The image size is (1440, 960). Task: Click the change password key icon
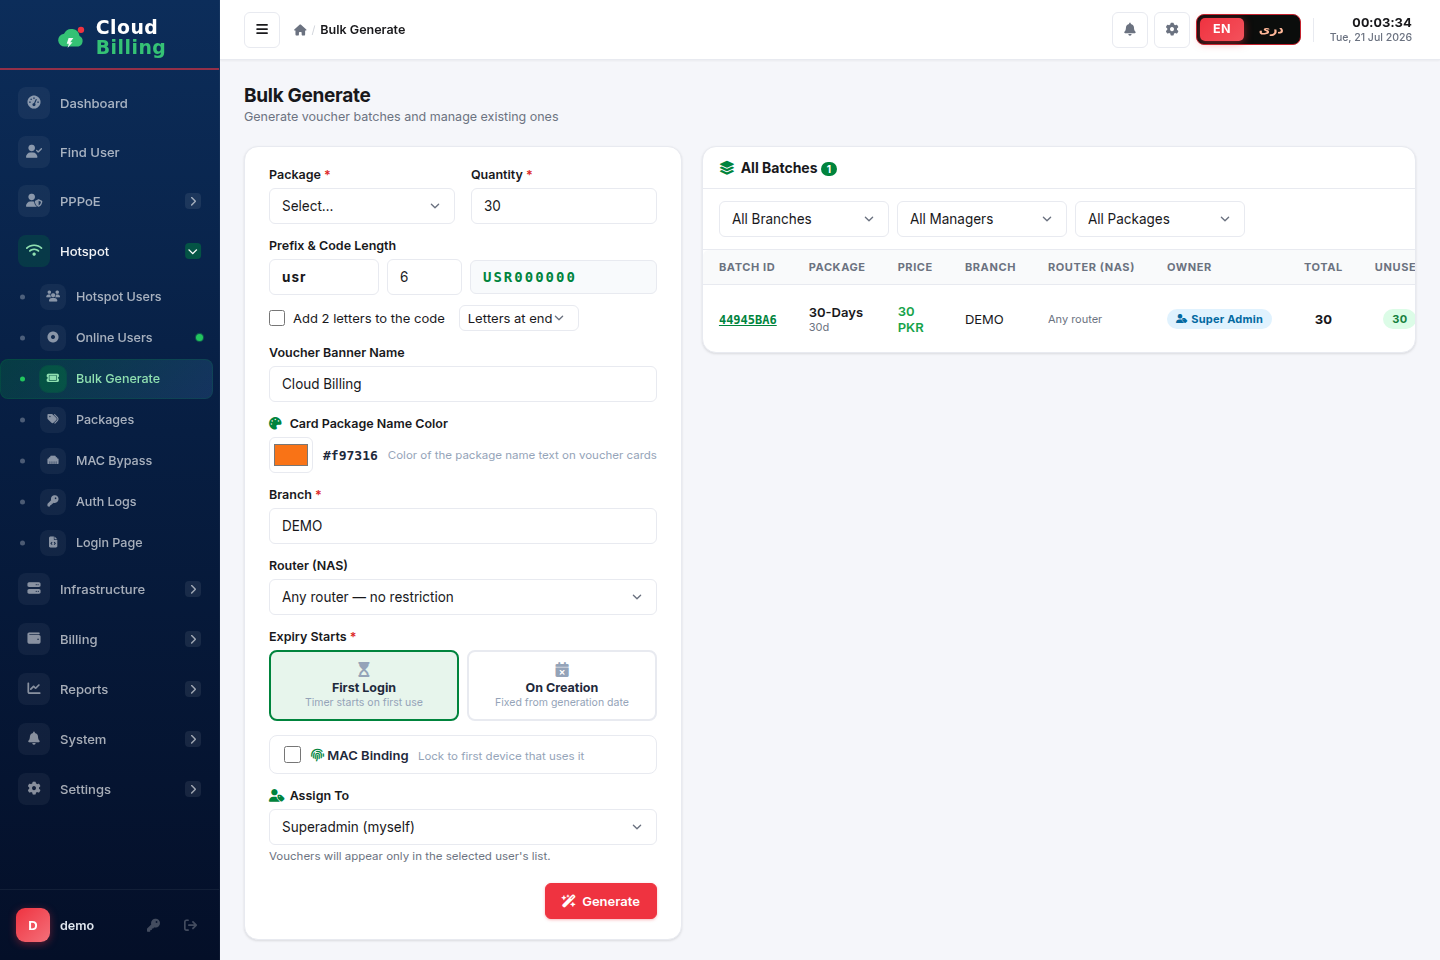[x=153, y=925]
